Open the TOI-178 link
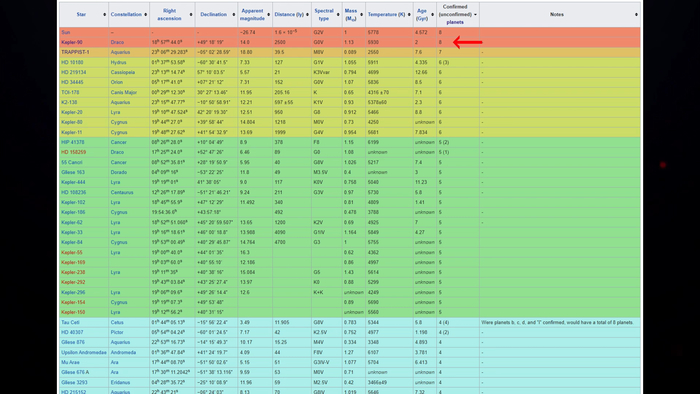Image resolution: width=700 pixels, height=394 pixels. click(70, 92)
